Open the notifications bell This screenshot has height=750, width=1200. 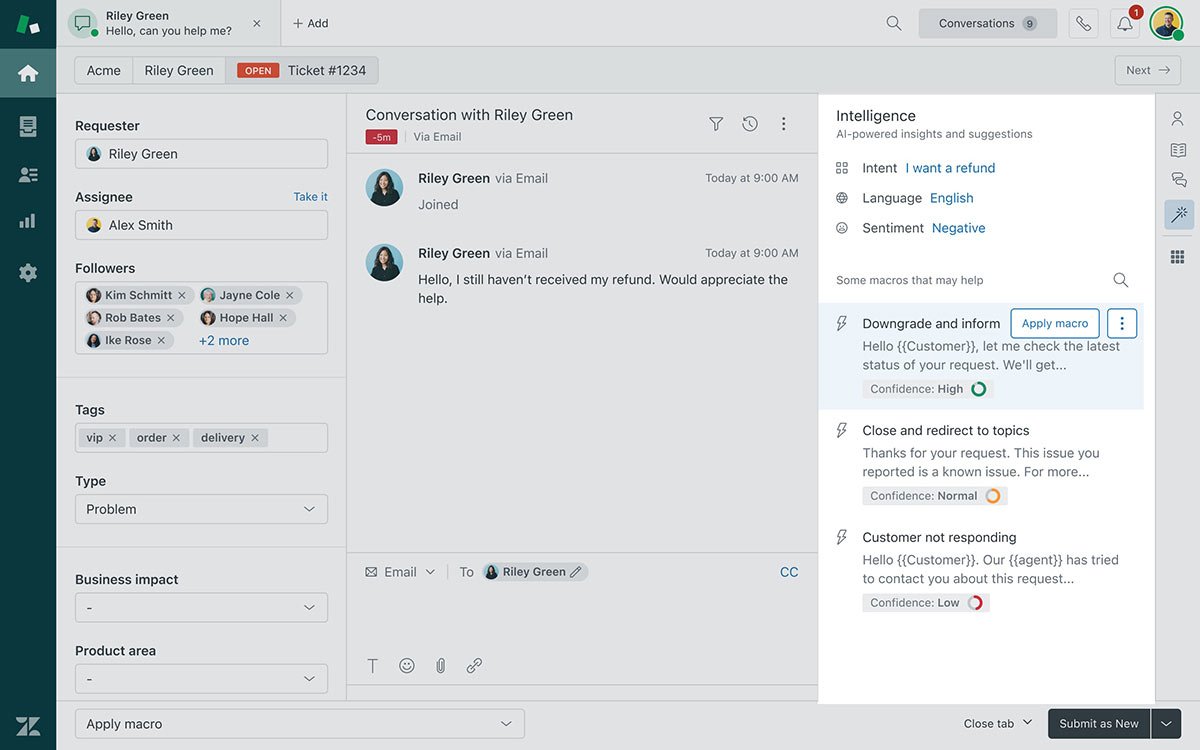[1125, 24]
